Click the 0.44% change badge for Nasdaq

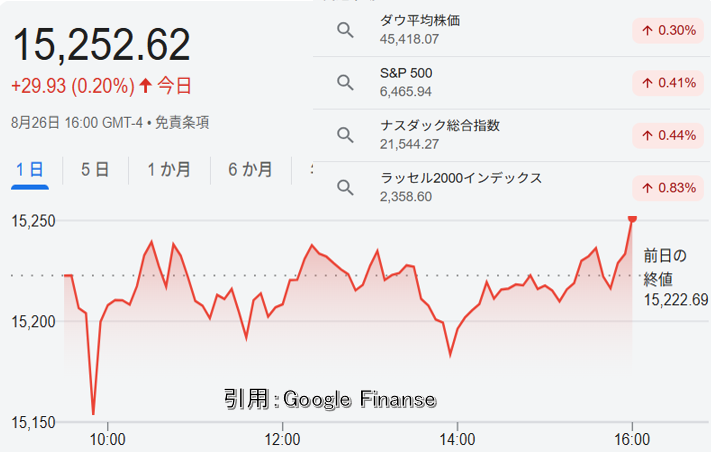(668, 135)
